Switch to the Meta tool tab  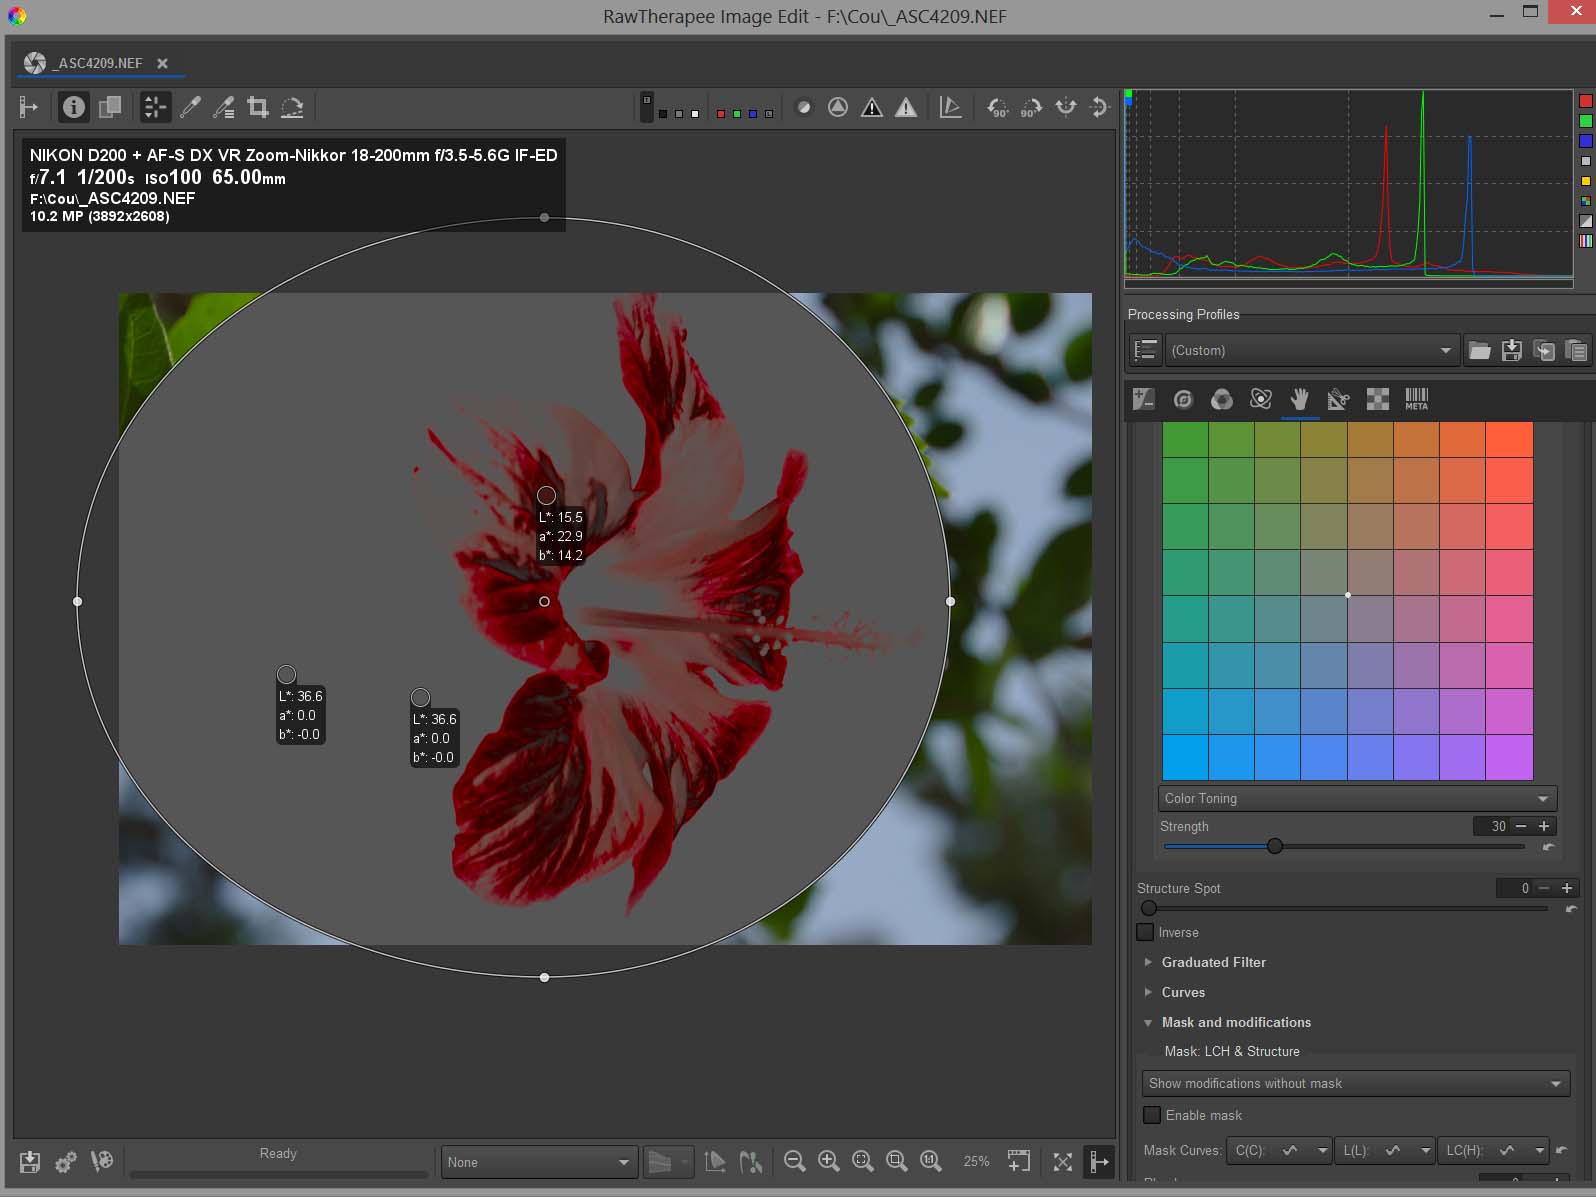(x=1416, y=400)
